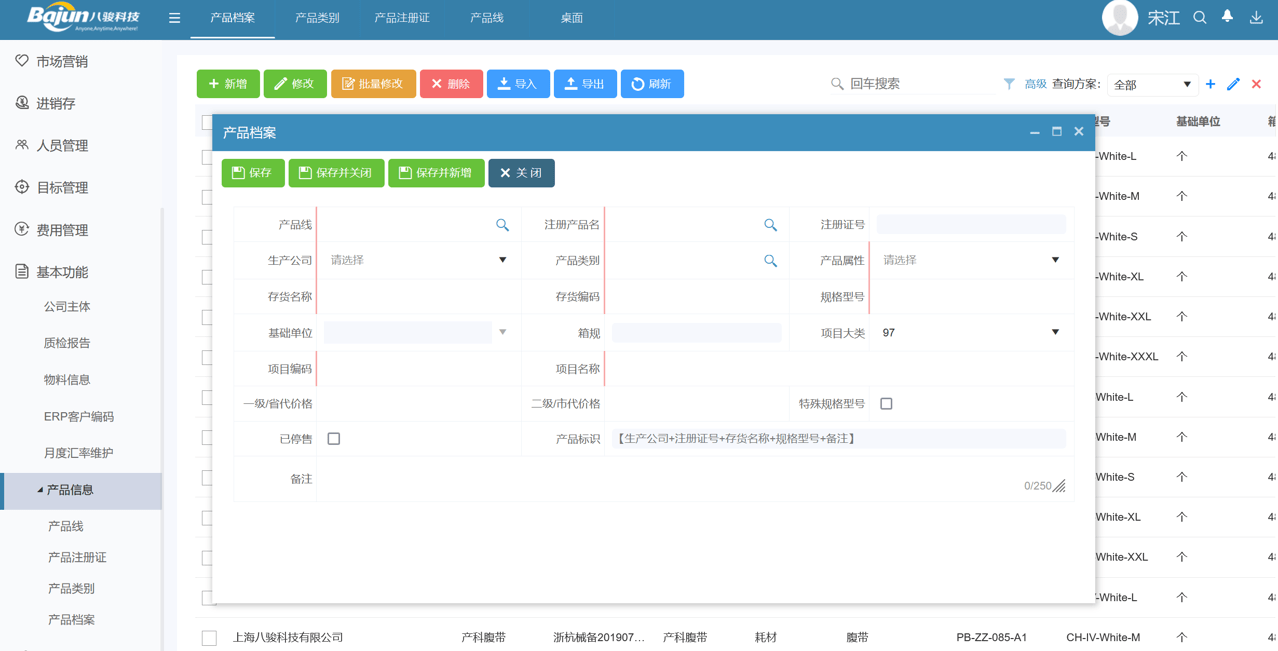1278x651 pixels.
Task: Click blue plus icon to add query scheme
Action: (x=1210, y=84)
